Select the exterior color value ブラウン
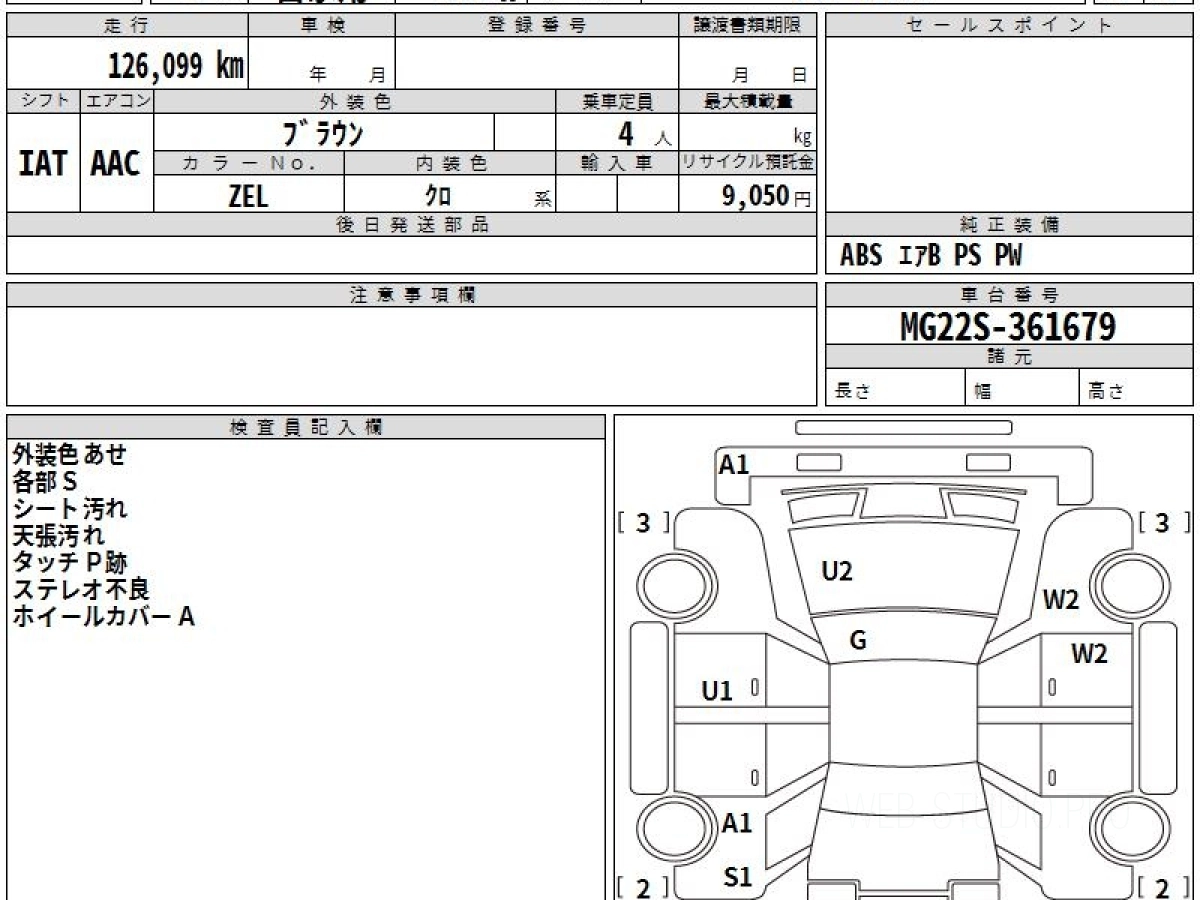 323,133
